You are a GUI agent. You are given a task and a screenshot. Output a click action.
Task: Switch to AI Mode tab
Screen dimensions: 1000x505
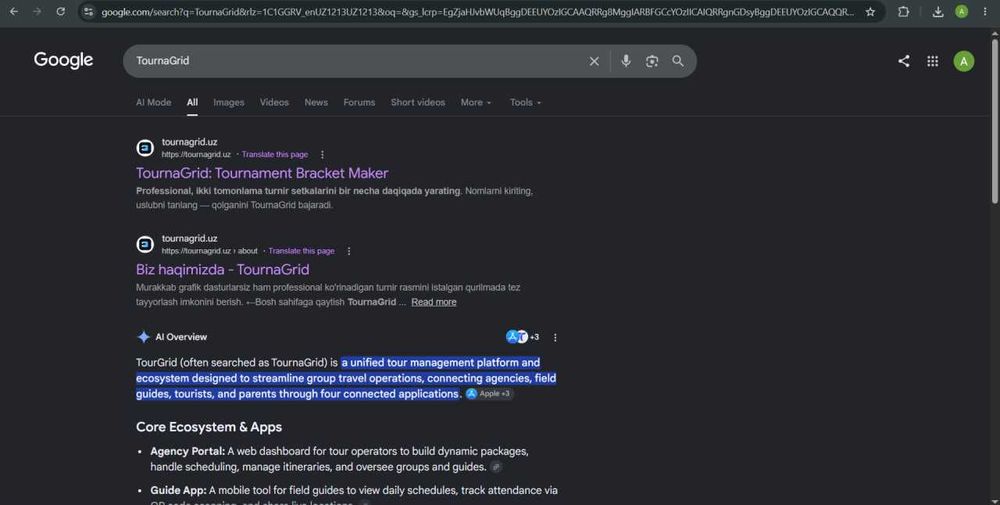153,102
